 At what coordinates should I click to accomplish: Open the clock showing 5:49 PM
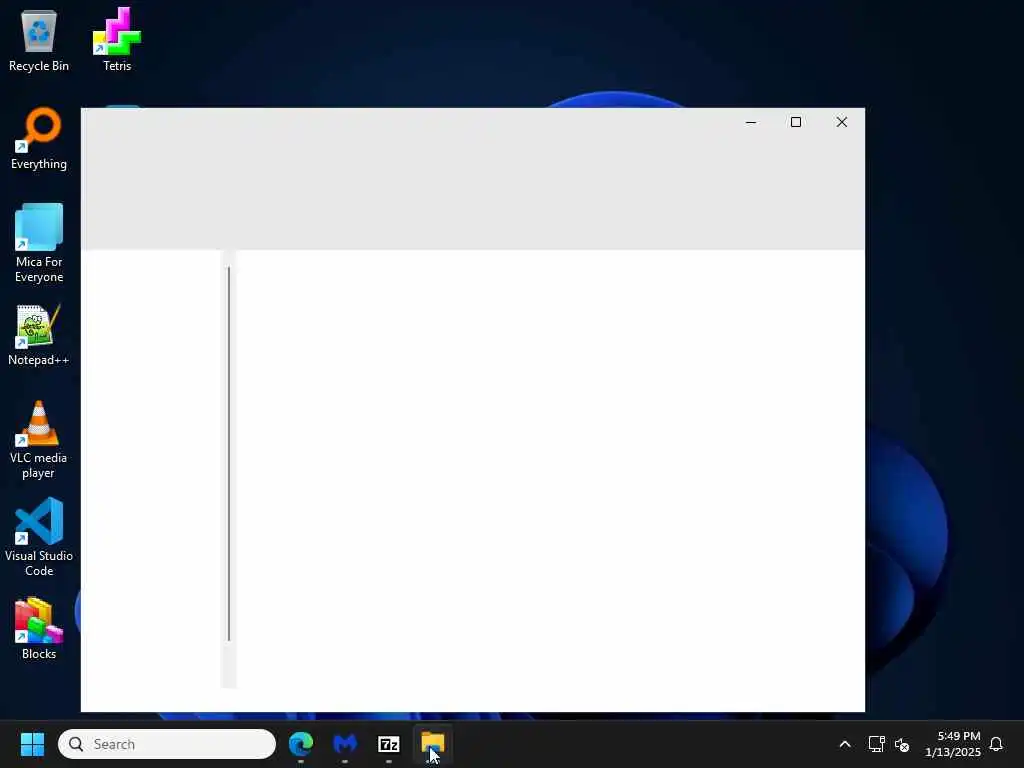point(952,744)
